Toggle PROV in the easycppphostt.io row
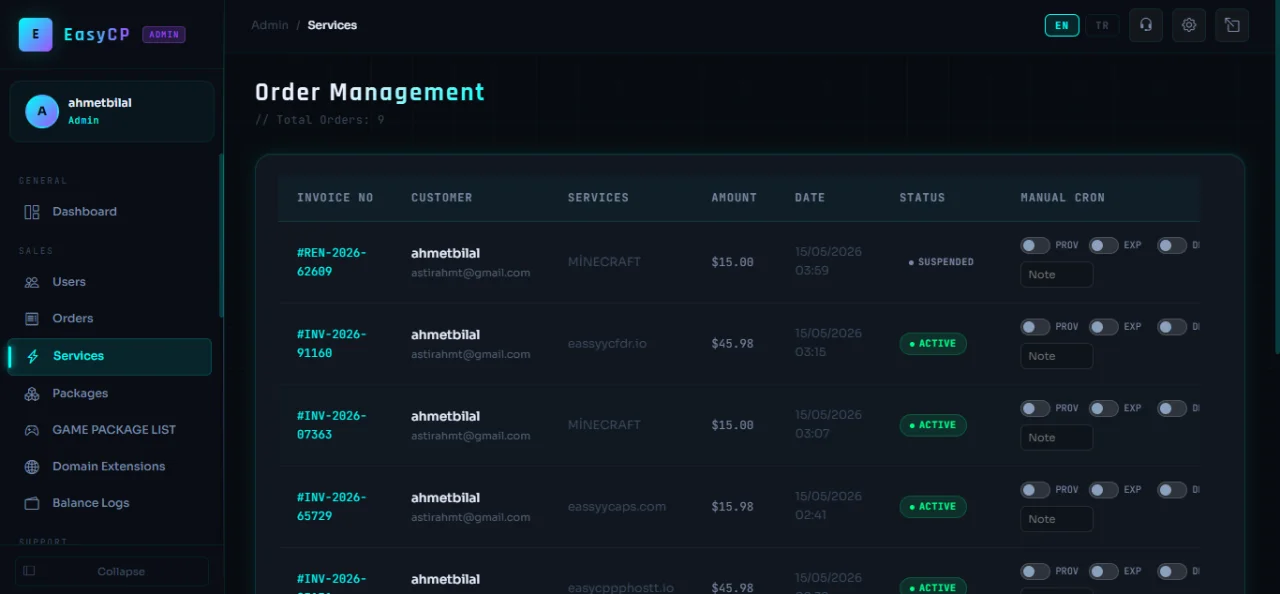This screenshot has width=1280, height=594. coord(1035,571)
